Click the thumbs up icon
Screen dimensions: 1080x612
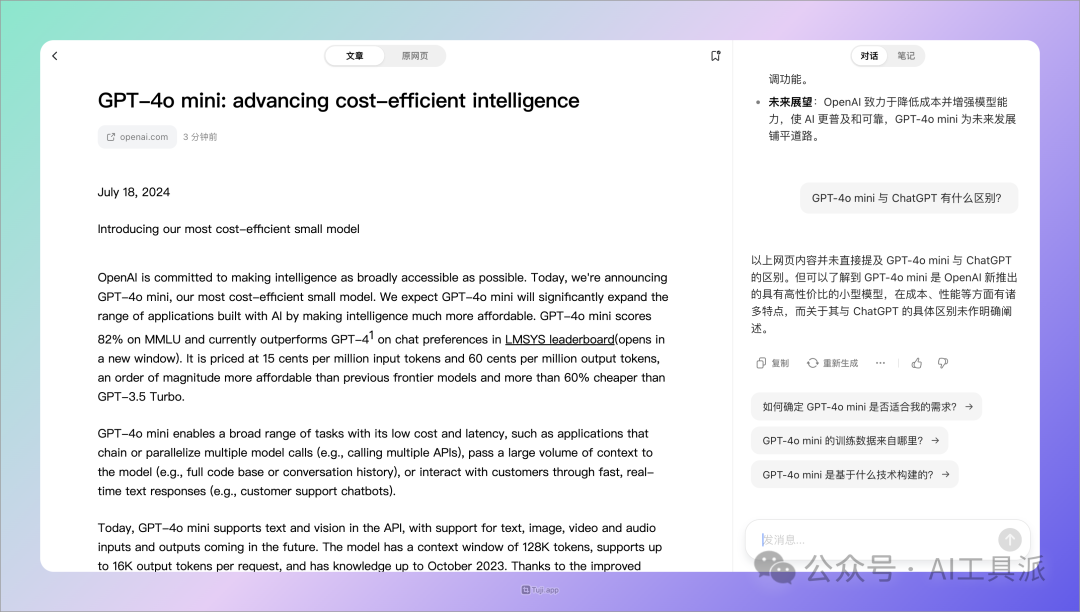tap(917, 363)
